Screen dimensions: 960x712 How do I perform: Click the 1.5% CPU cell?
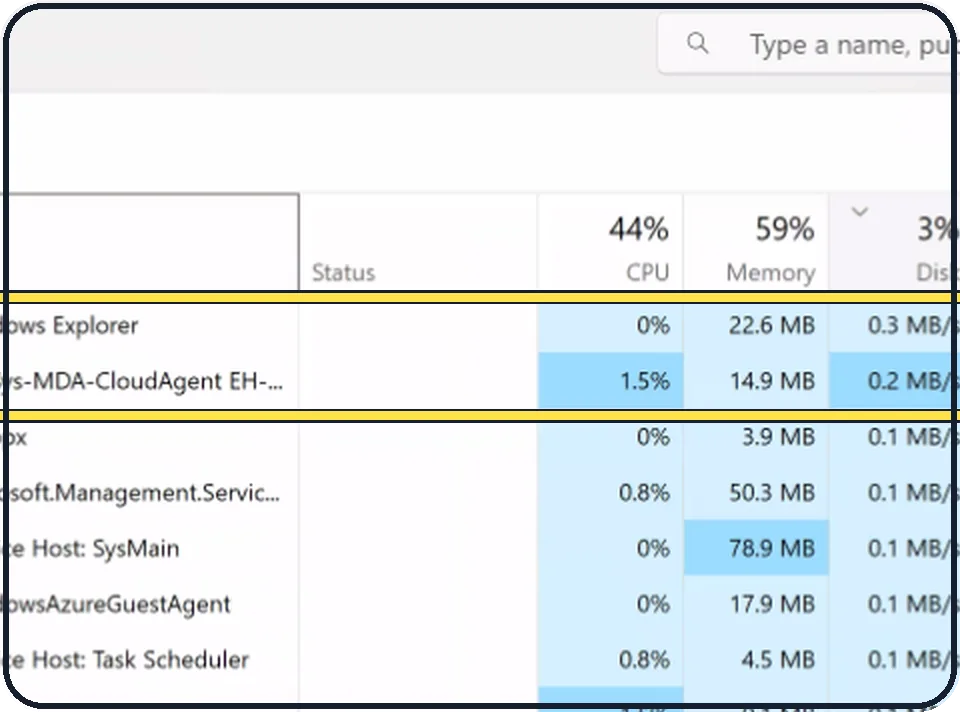(610, 381)
